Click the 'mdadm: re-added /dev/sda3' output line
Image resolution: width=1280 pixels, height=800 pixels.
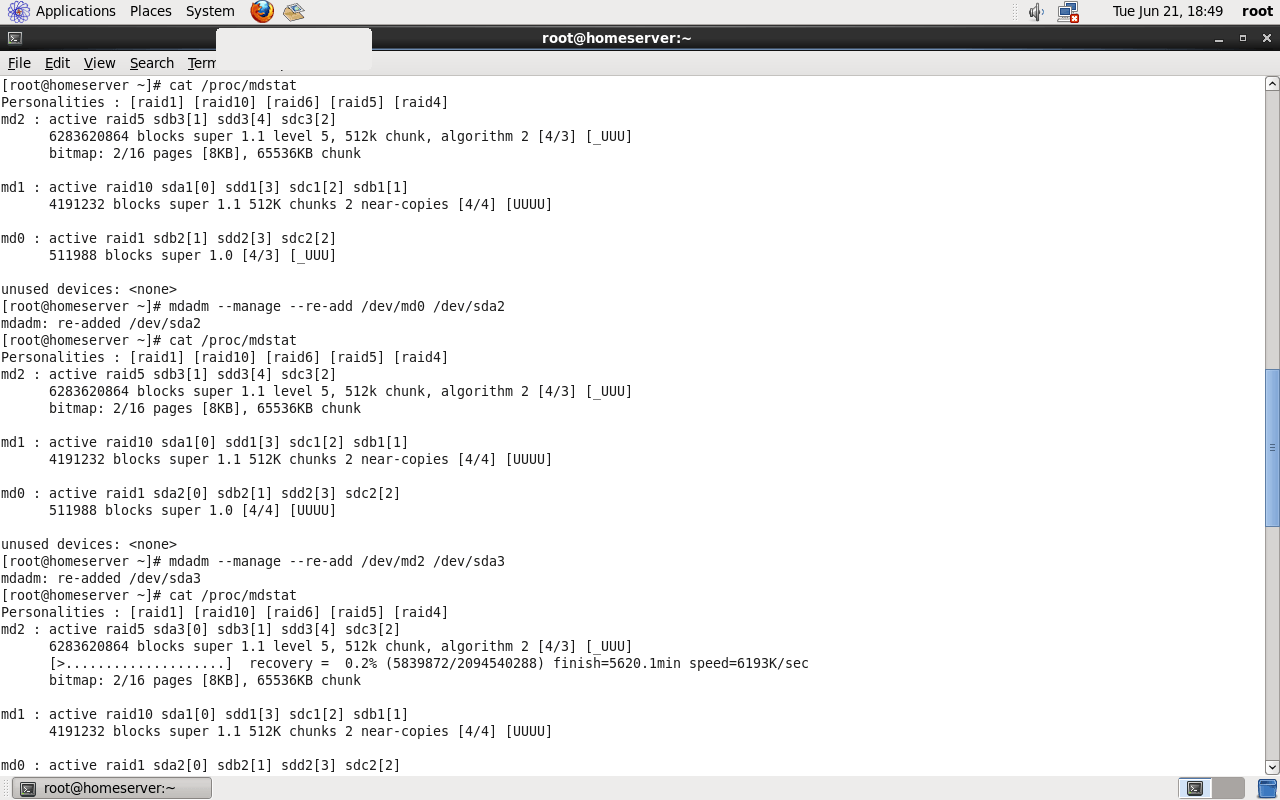[x=101, y=578]
